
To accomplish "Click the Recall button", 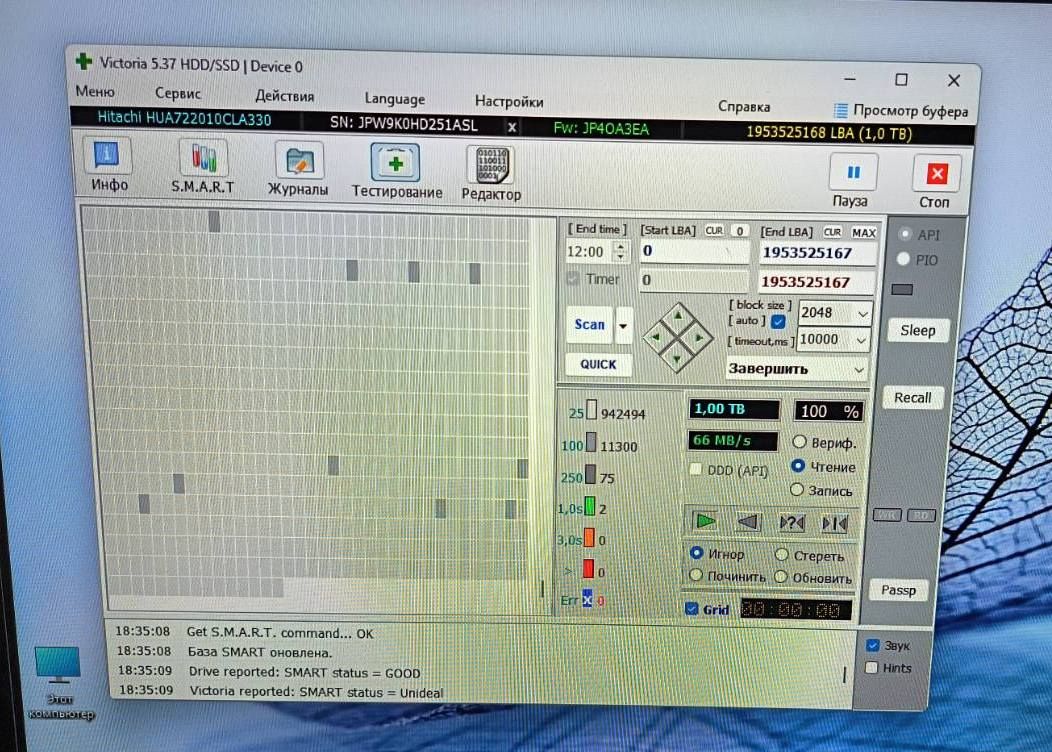I will click(912, 397).
